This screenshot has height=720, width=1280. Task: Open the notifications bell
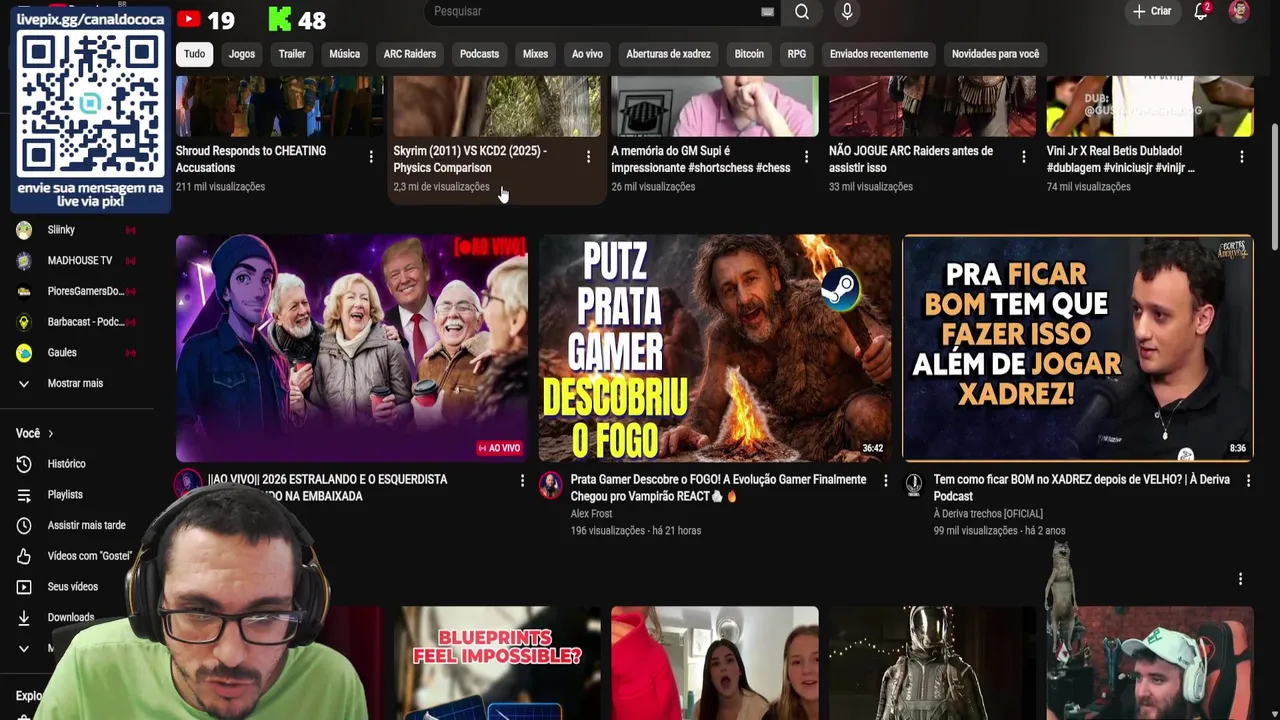coord(1202,12)
